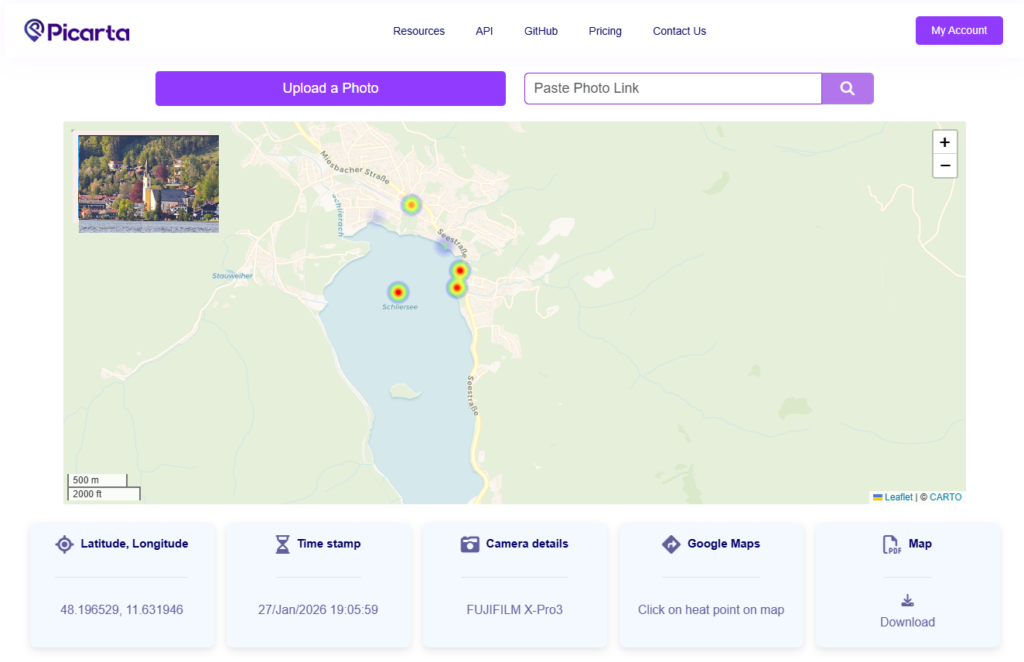Click the Google Maps direction icon

click(x=671, y=544)
